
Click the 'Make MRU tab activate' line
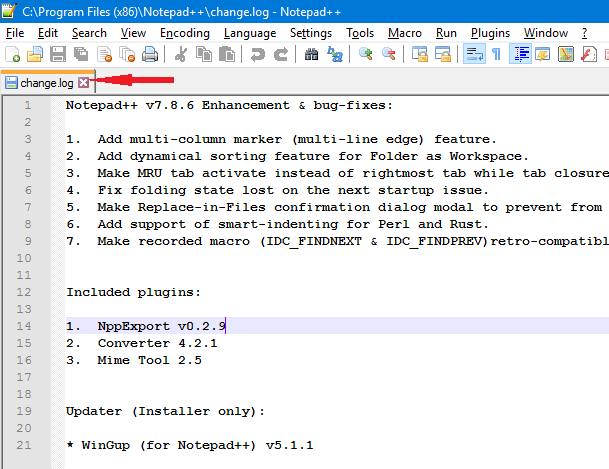[337, 173]
